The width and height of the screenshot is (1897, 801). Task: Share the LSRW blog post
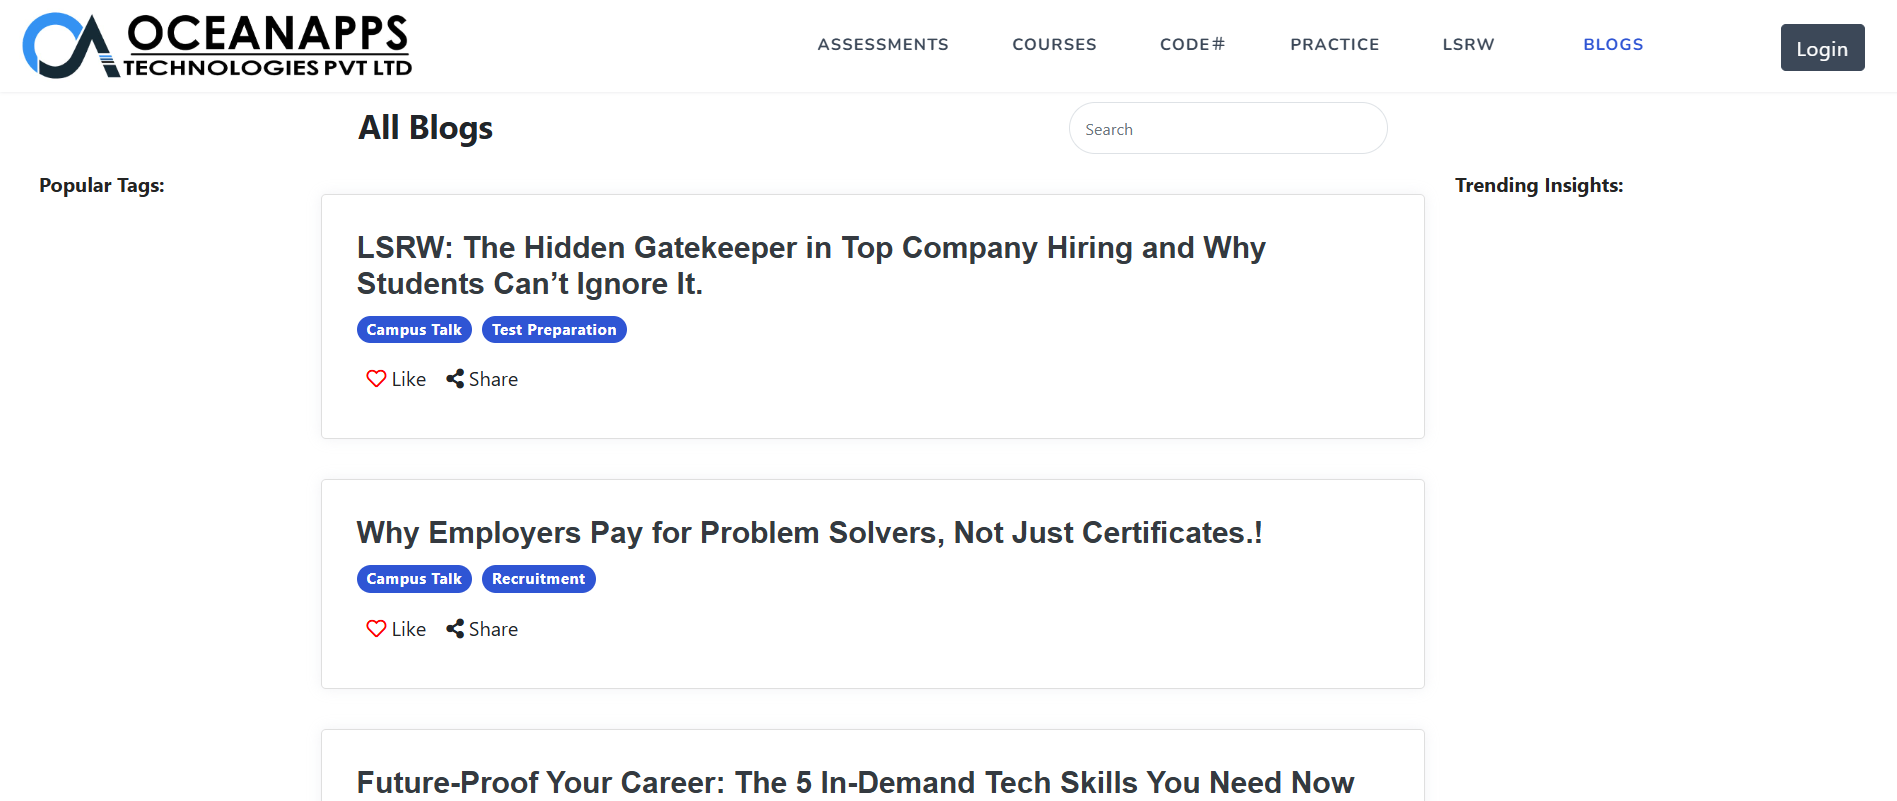(x=481, y=378)
